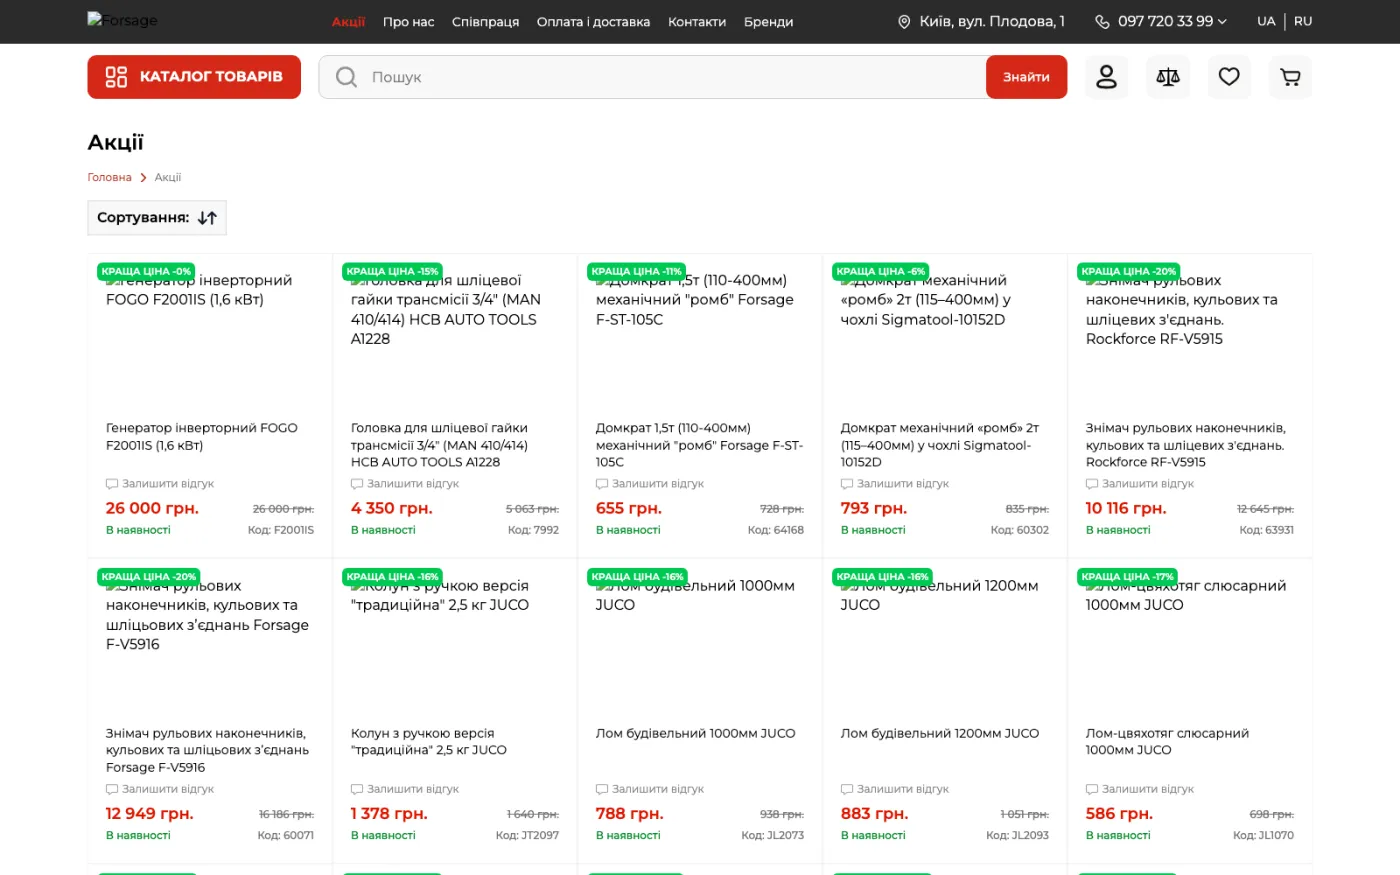Click Залишити відгук for Головка A1228

point(413,484)
